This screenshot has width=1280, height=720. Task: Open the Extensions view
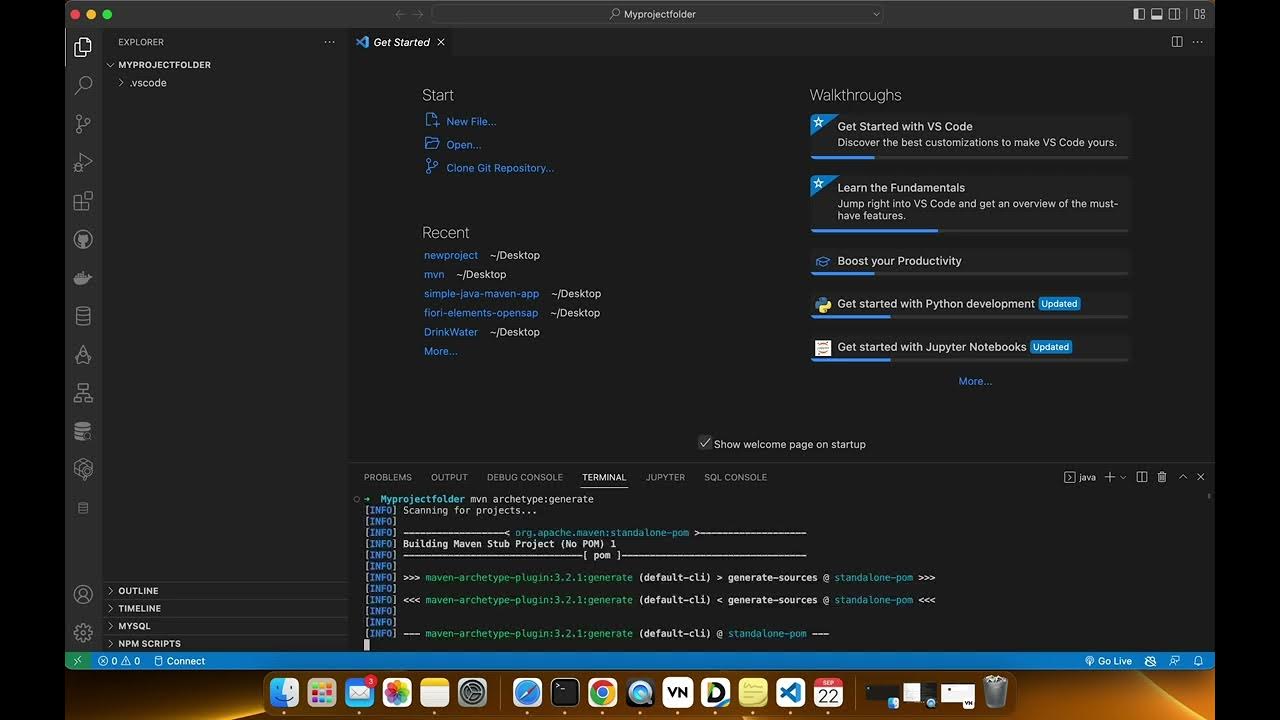83,201
